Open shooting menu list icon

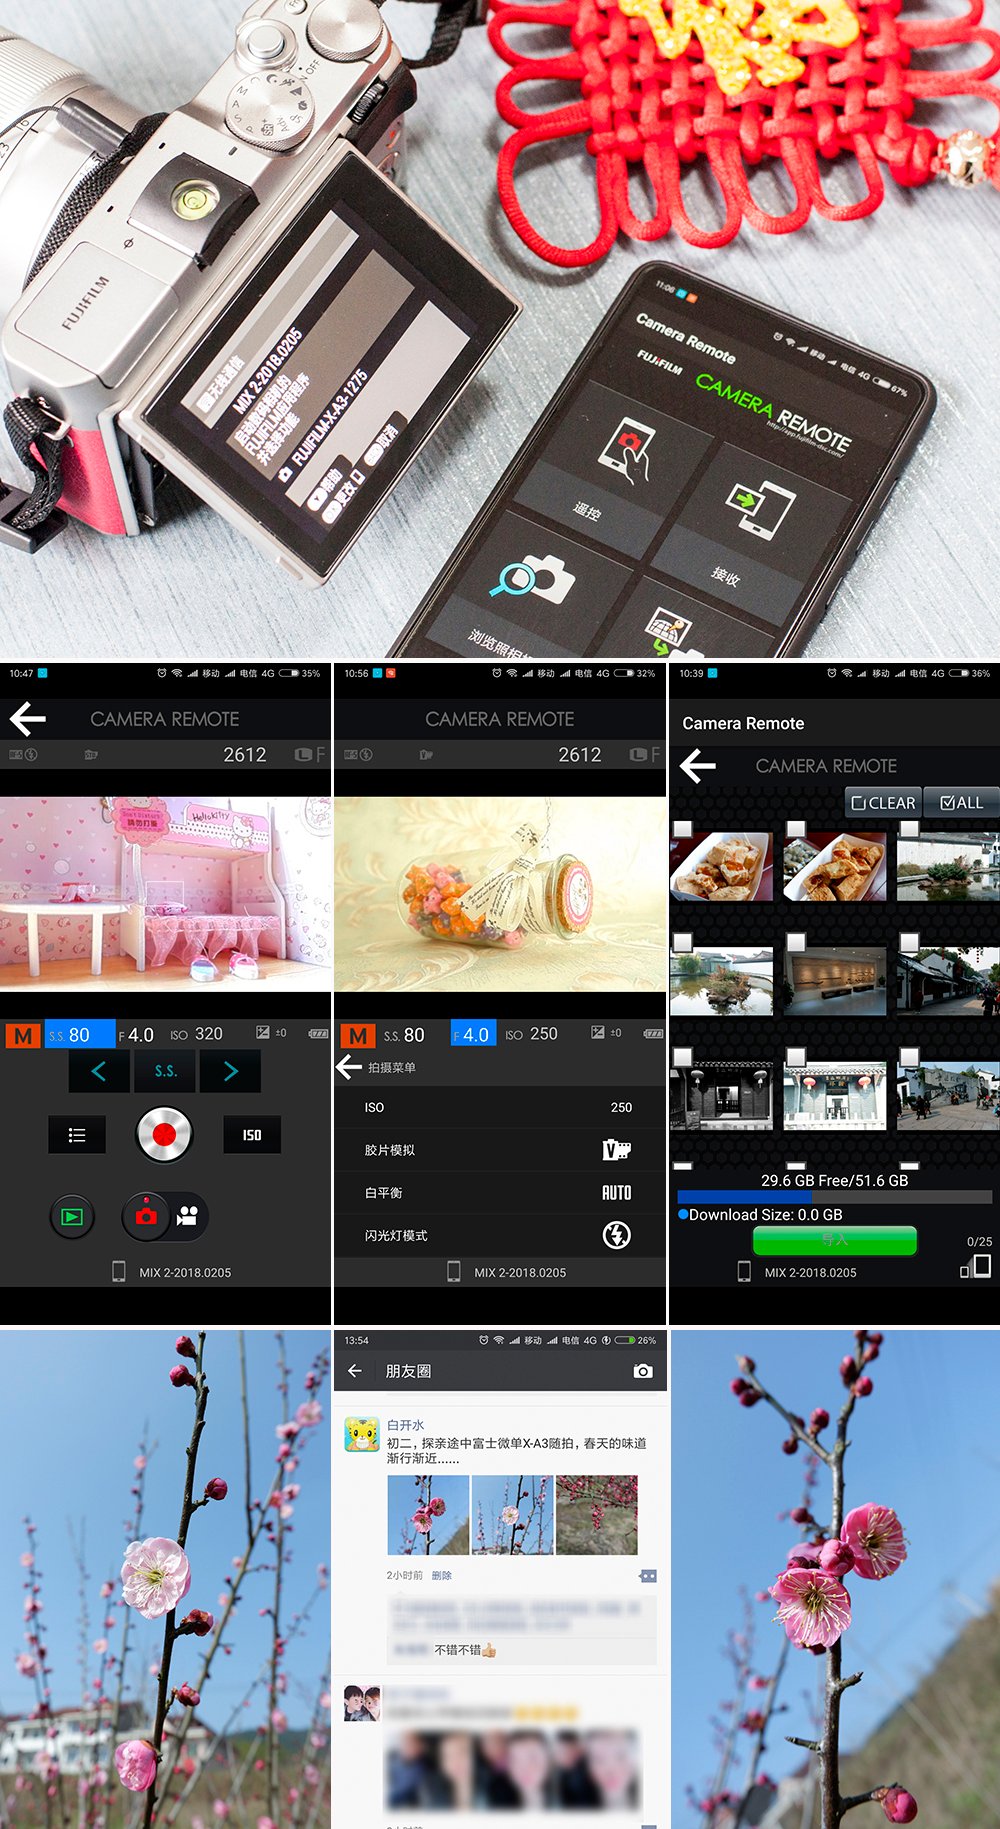(77, 1135)
